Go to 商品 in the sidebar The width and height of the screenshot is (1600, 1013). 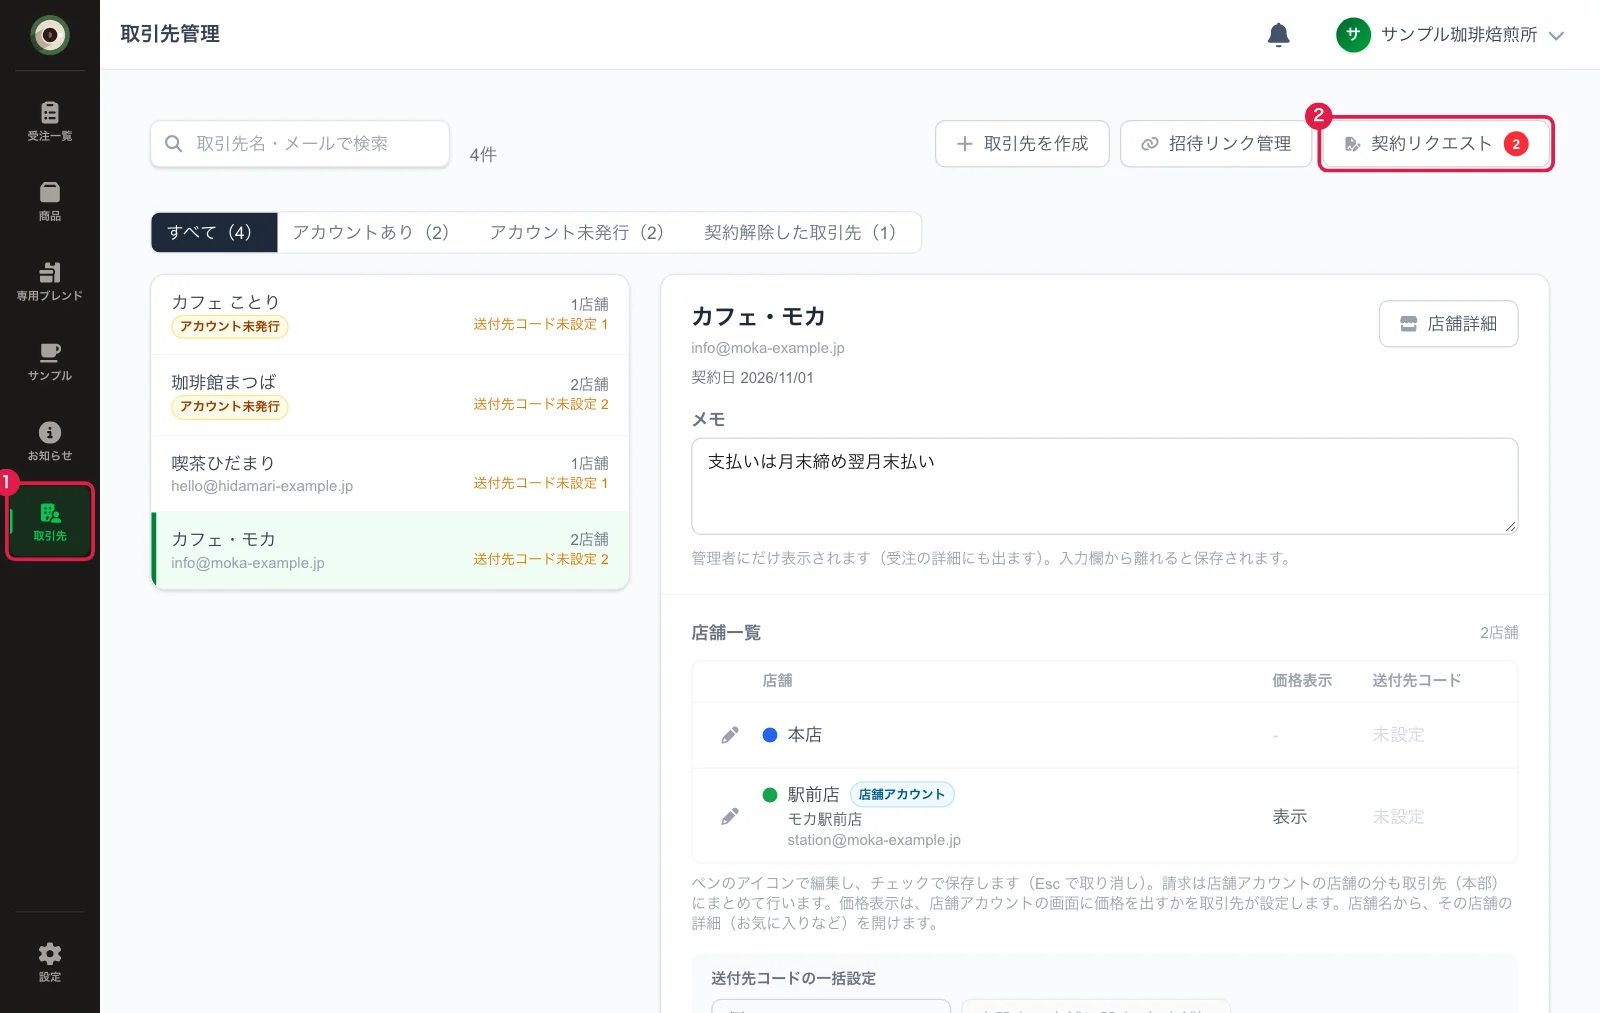click(50, 201)
